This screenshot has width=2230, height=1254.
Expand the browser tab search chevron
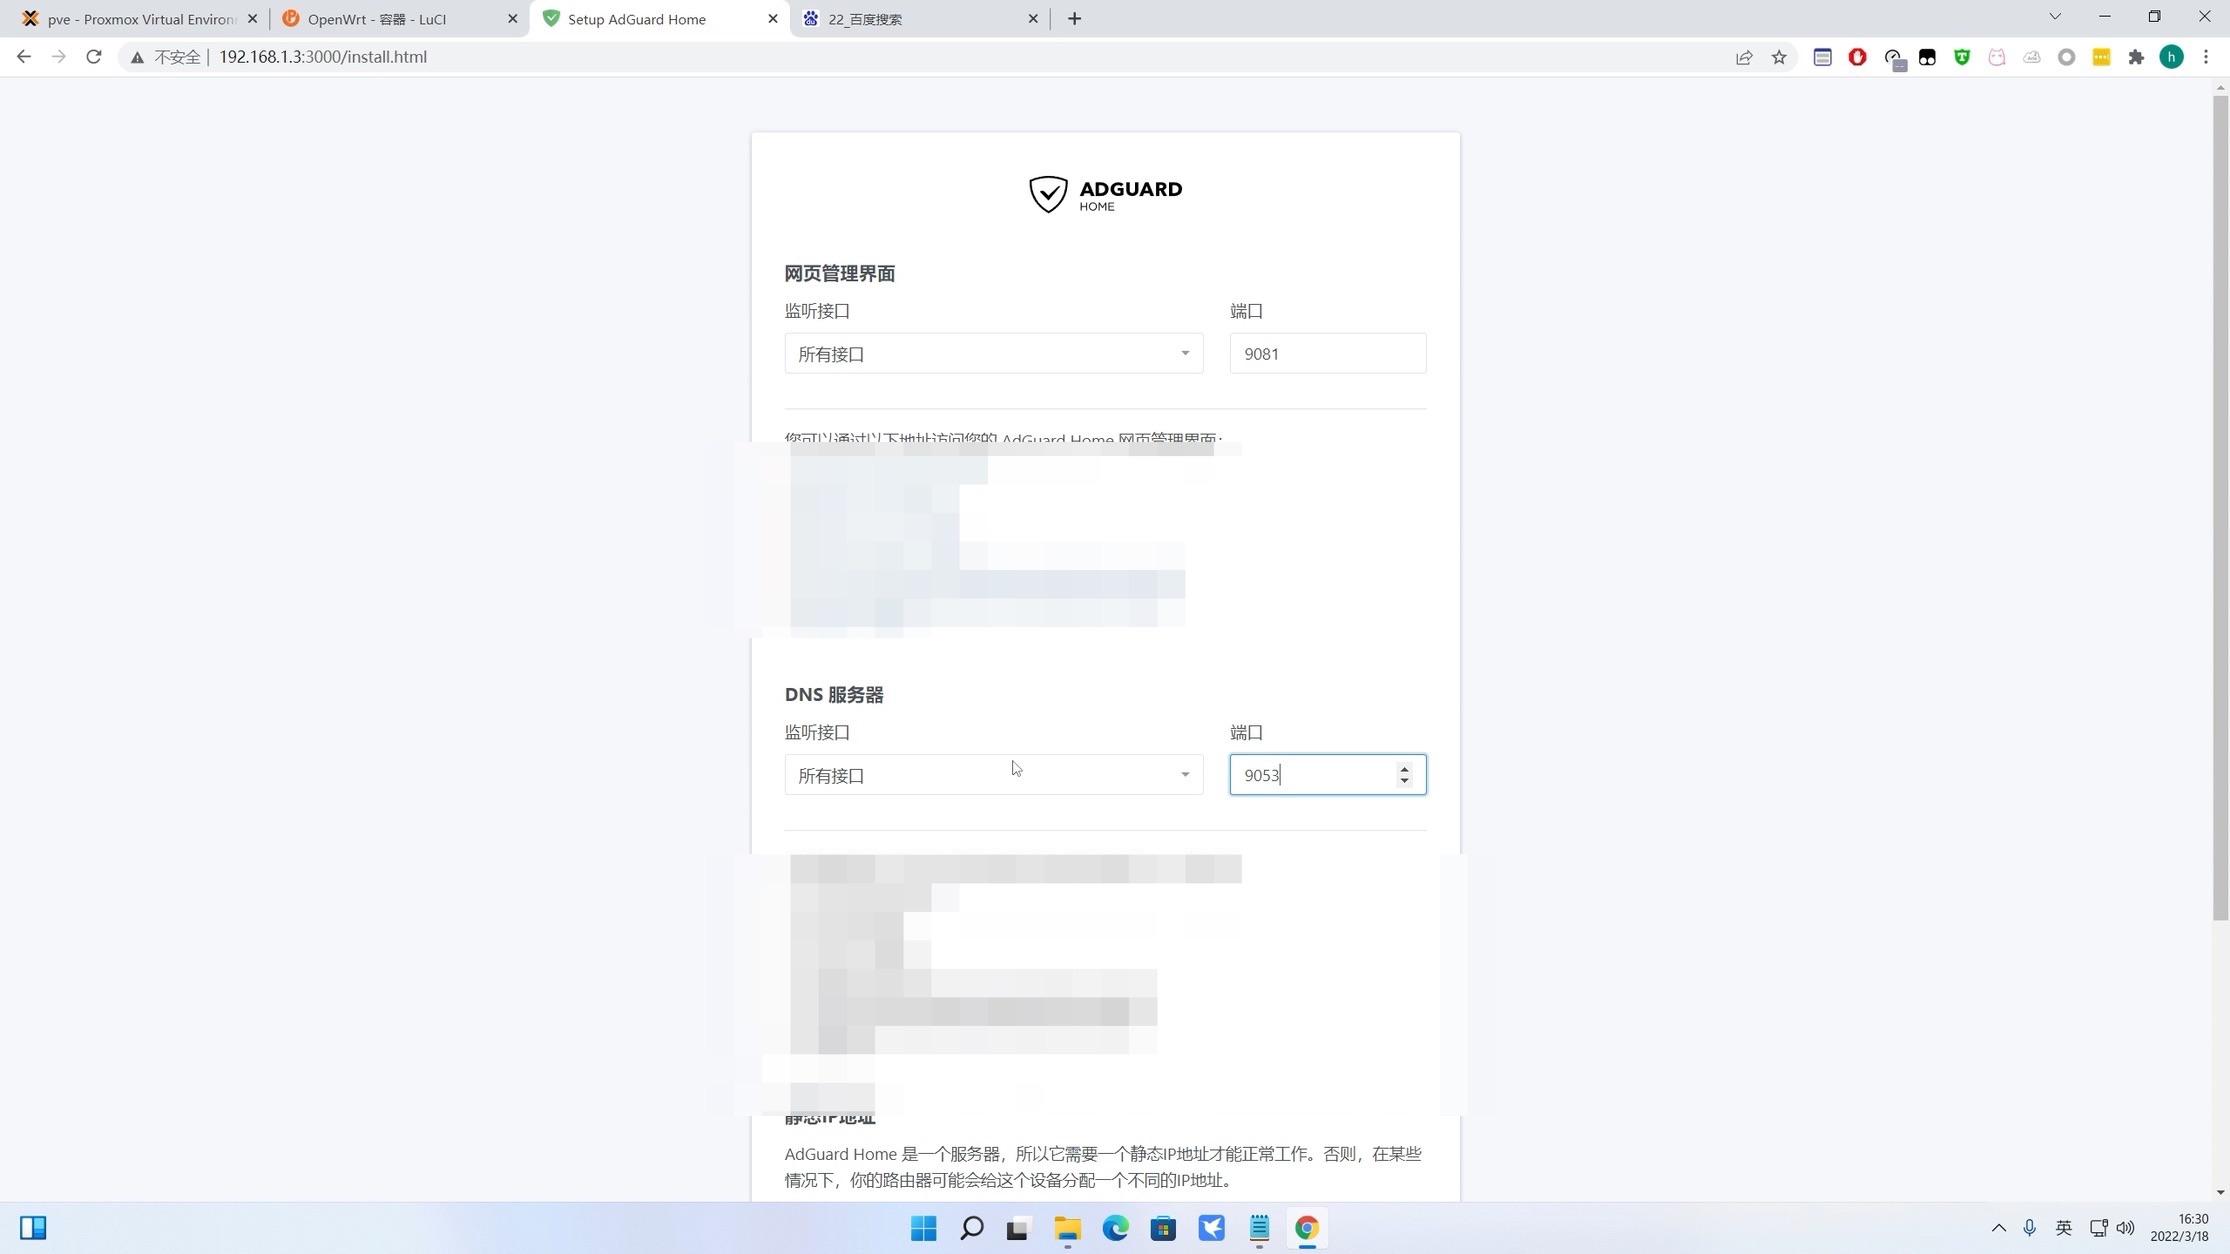(x=2055, y=17)
